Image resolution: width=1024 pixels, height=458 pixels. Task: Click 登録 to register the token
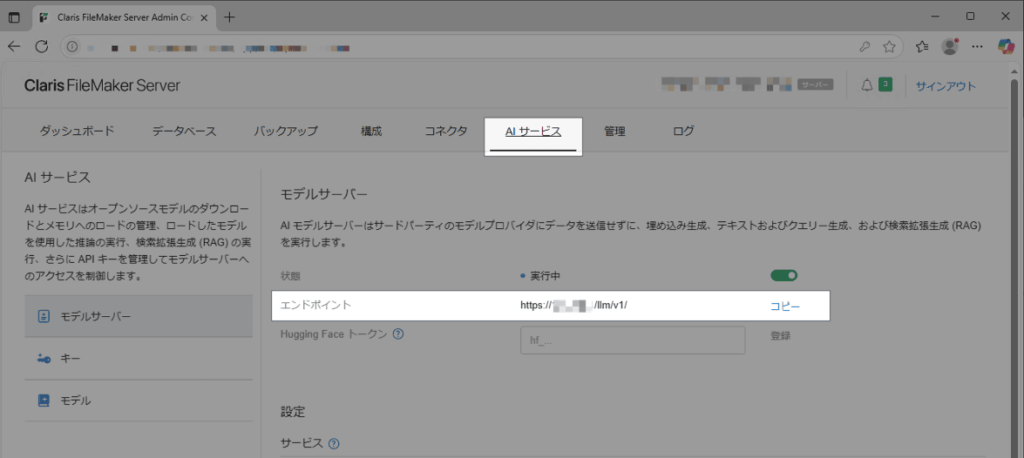pos(780,336)
